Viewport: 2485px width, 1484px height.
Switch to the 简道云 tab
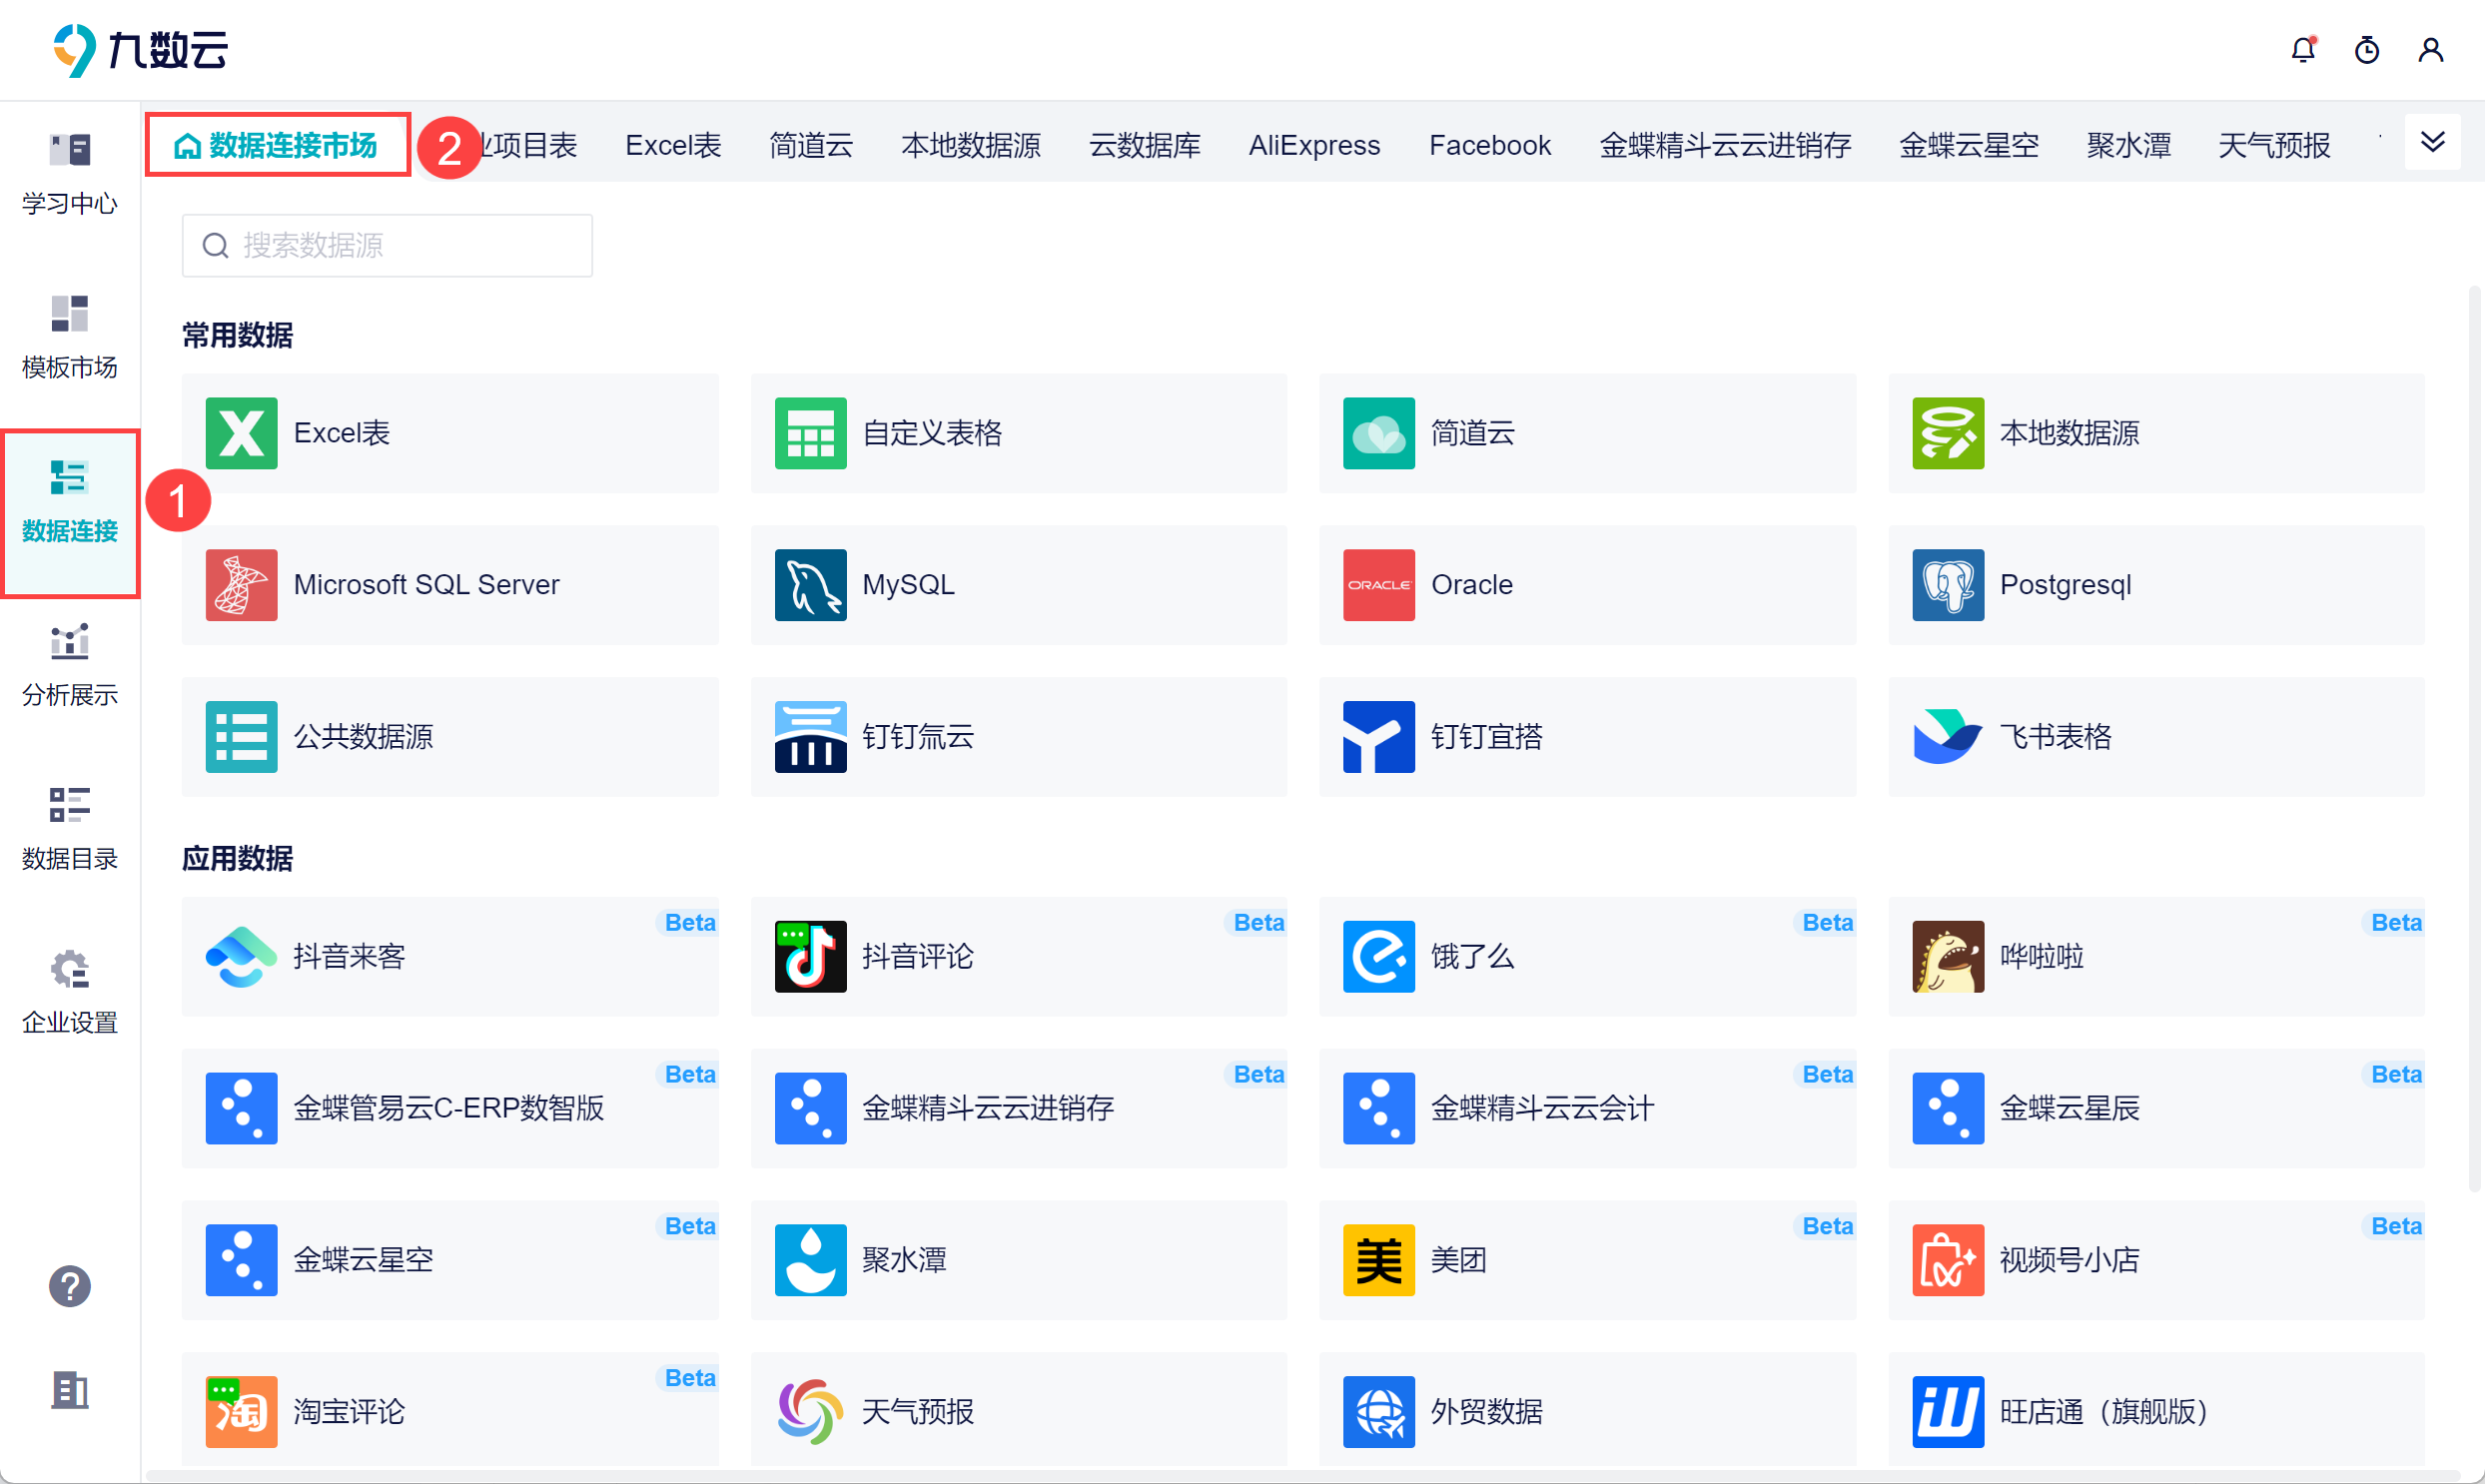tap(811, 146)
